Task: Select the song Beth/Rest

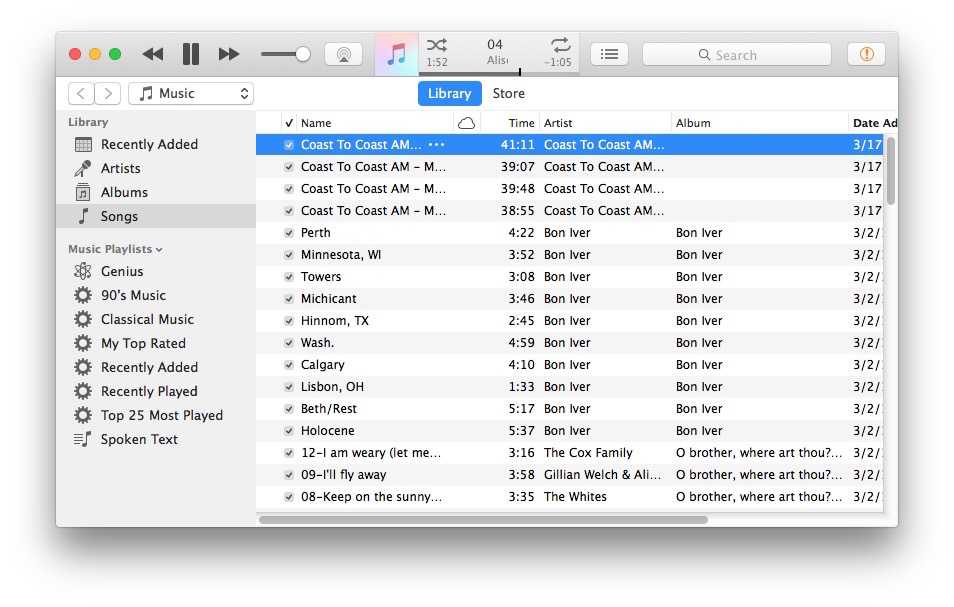Action: pos(569,409)
